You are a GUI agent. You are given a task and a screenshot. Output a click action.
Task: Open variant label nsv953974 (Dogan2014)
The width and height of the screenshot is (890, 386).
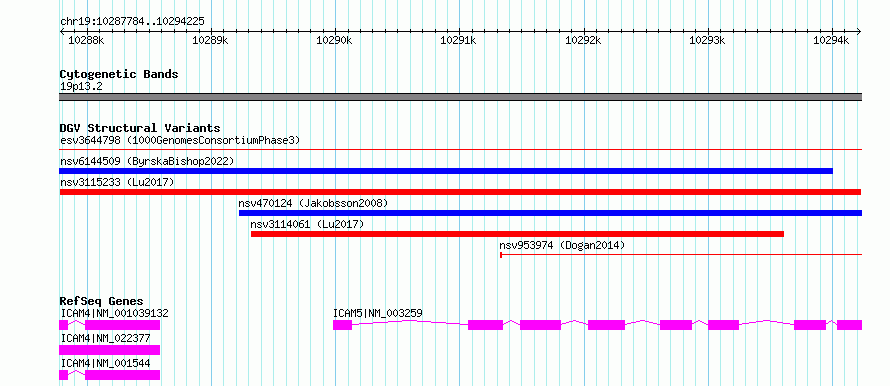click(x=562, y=245)
